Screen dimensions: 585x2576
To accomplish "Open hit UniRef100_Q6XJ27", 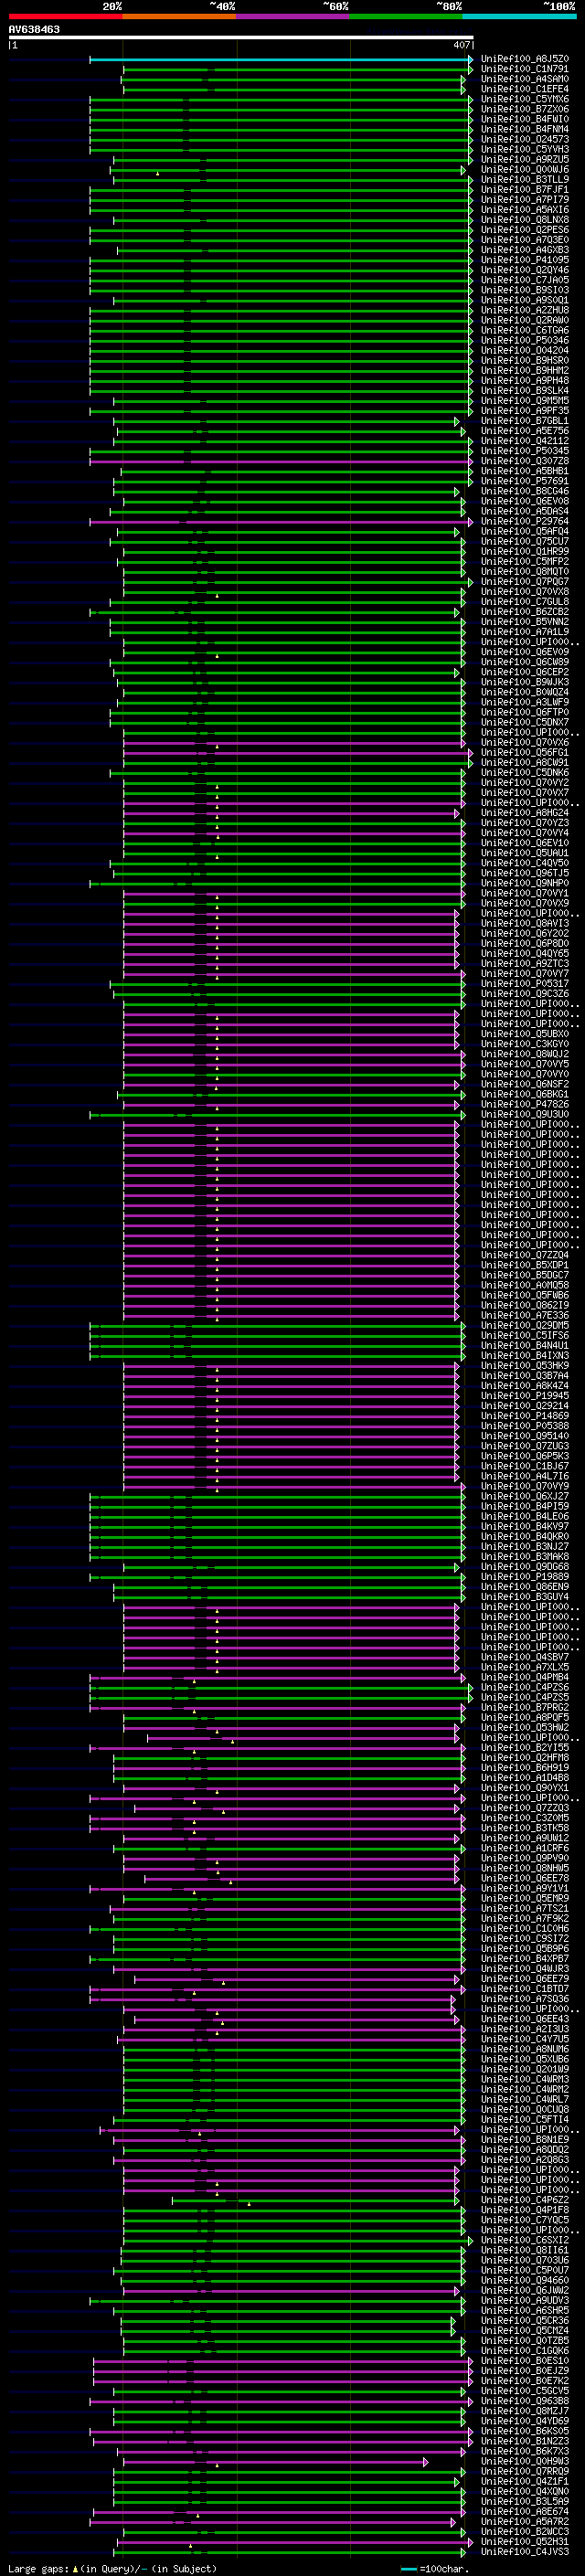I will [x=525, y=1496].
